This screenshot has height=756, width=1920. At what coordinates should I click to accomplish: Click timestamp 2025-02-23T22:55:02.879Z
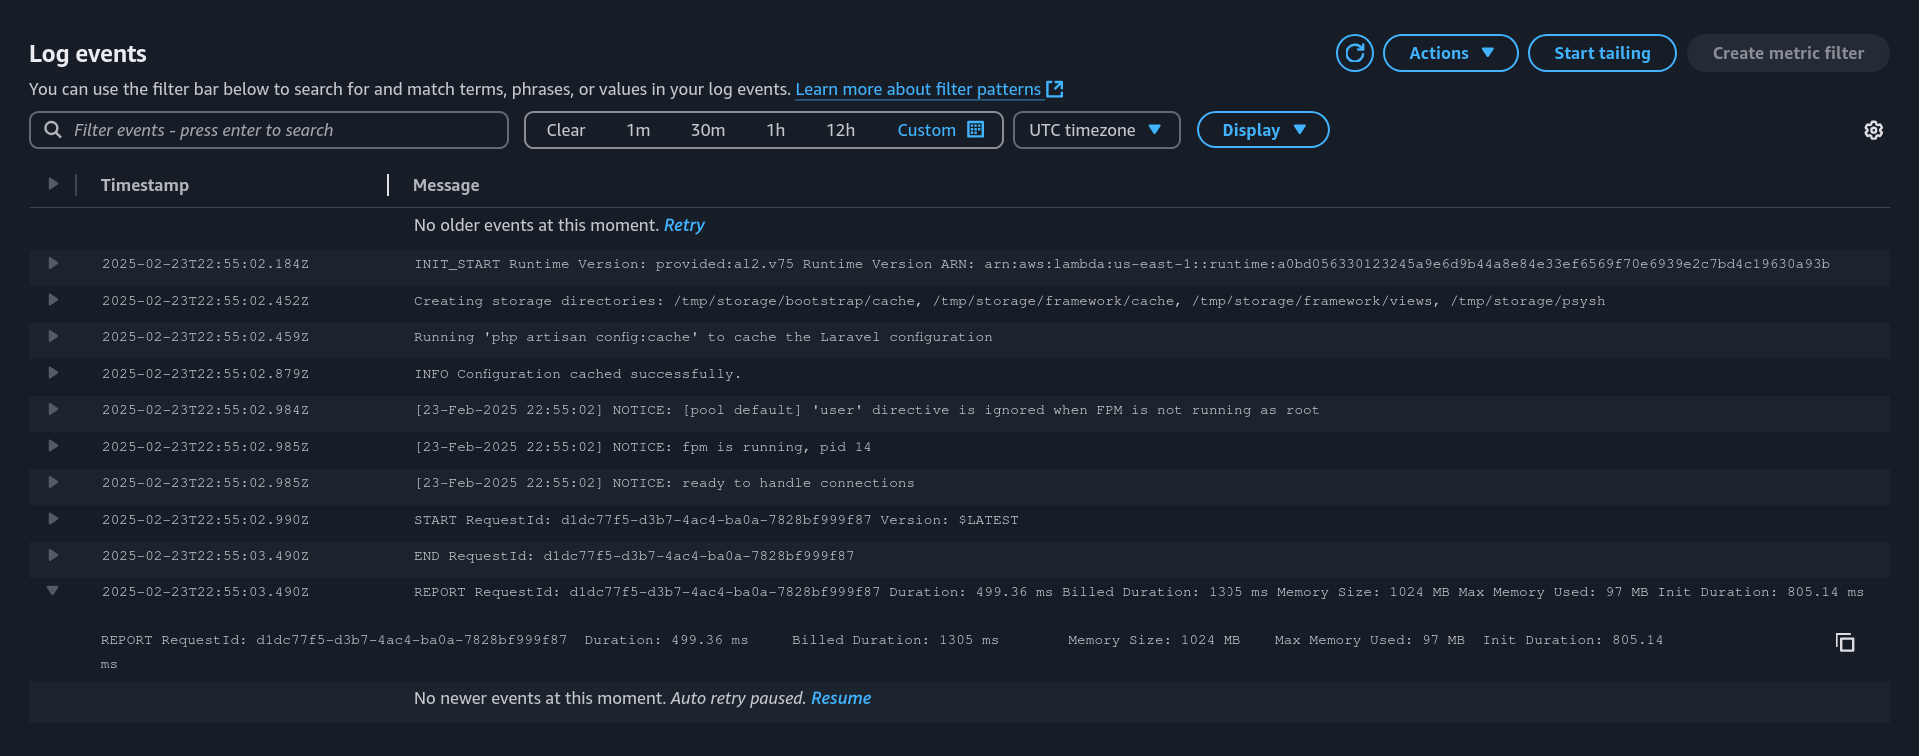pyautogui.click(x=205, y=374)
